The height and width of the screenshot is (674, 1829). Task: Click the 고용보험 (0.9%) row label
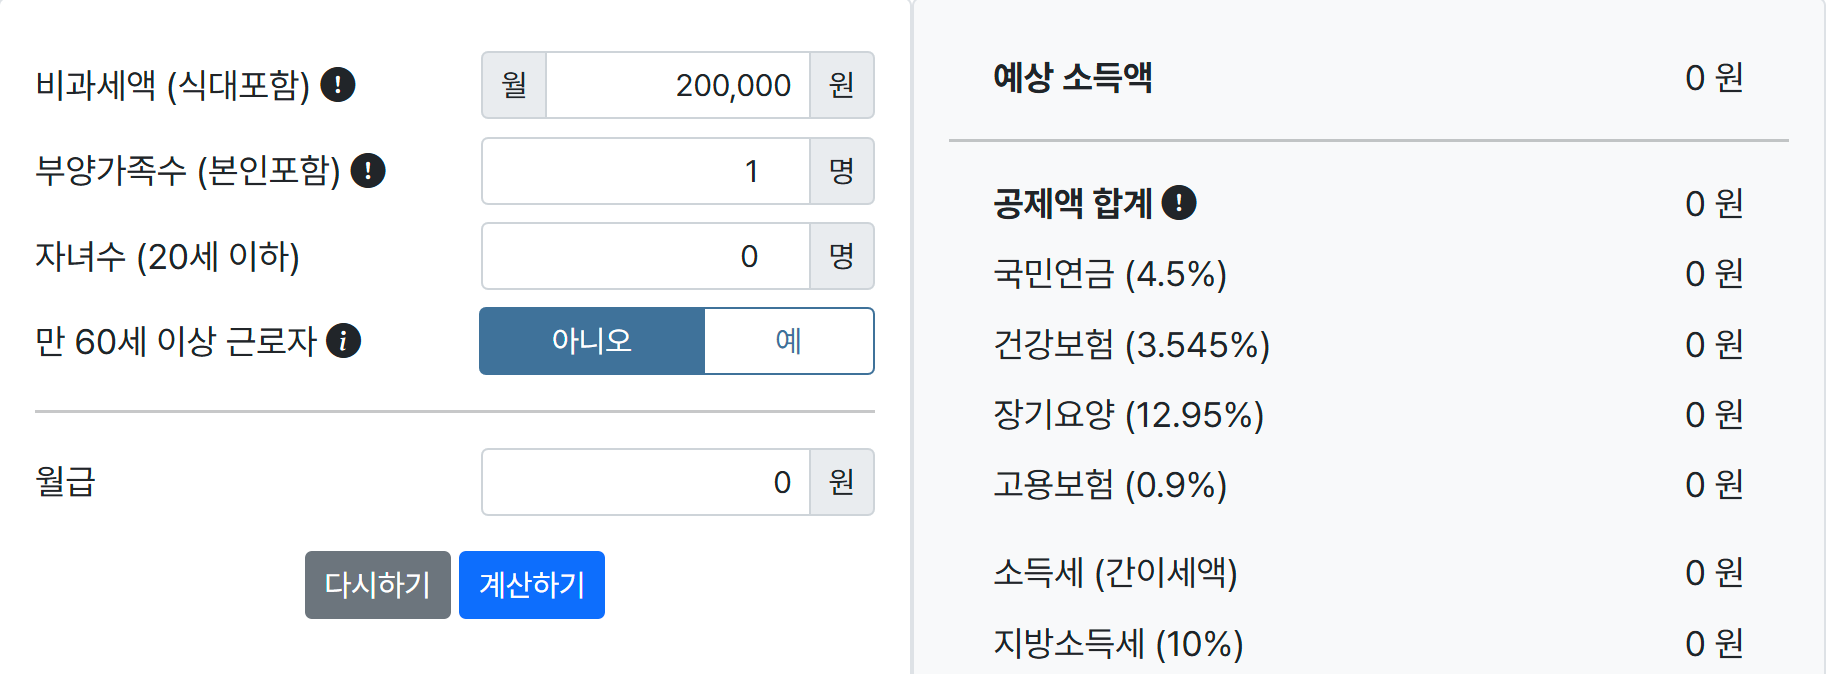click(x=1109, y=484)
